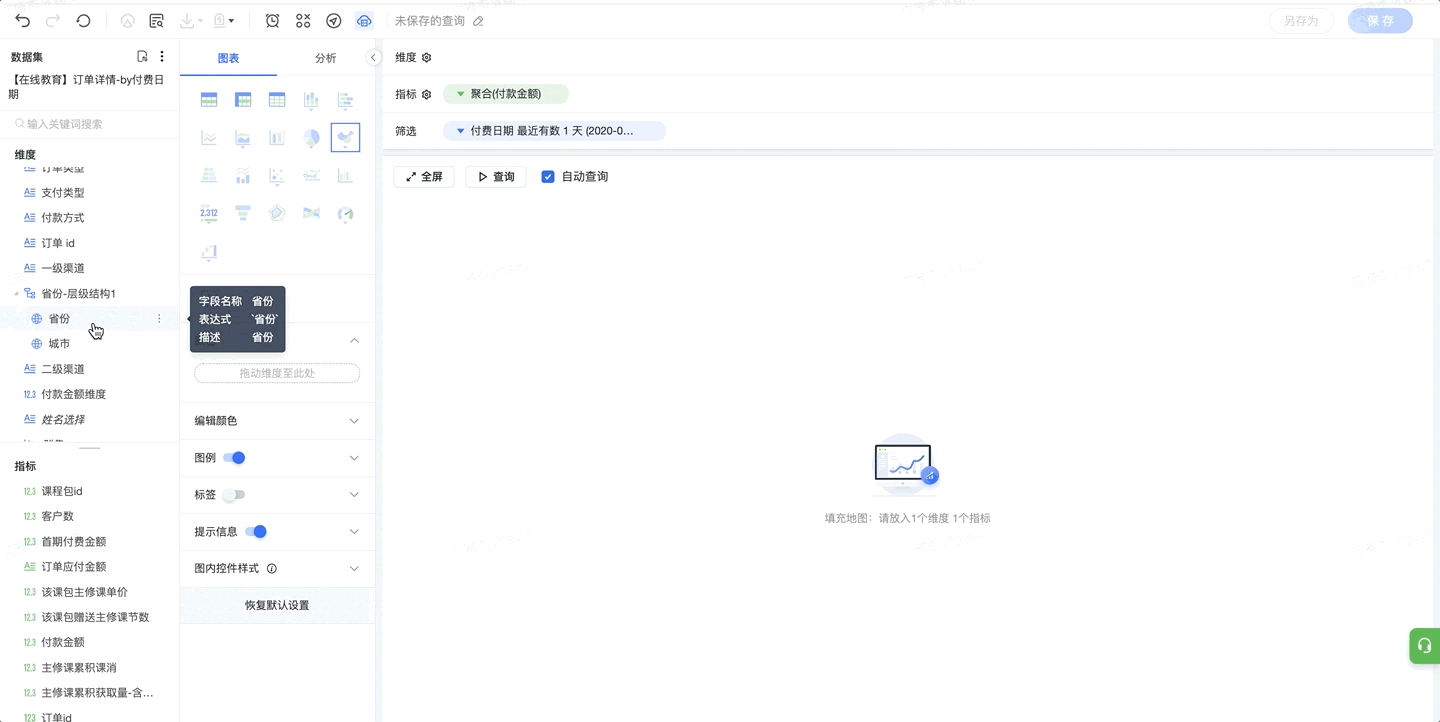Open the query preview document-search icon
1440x722 pixels.
point(156,21)
